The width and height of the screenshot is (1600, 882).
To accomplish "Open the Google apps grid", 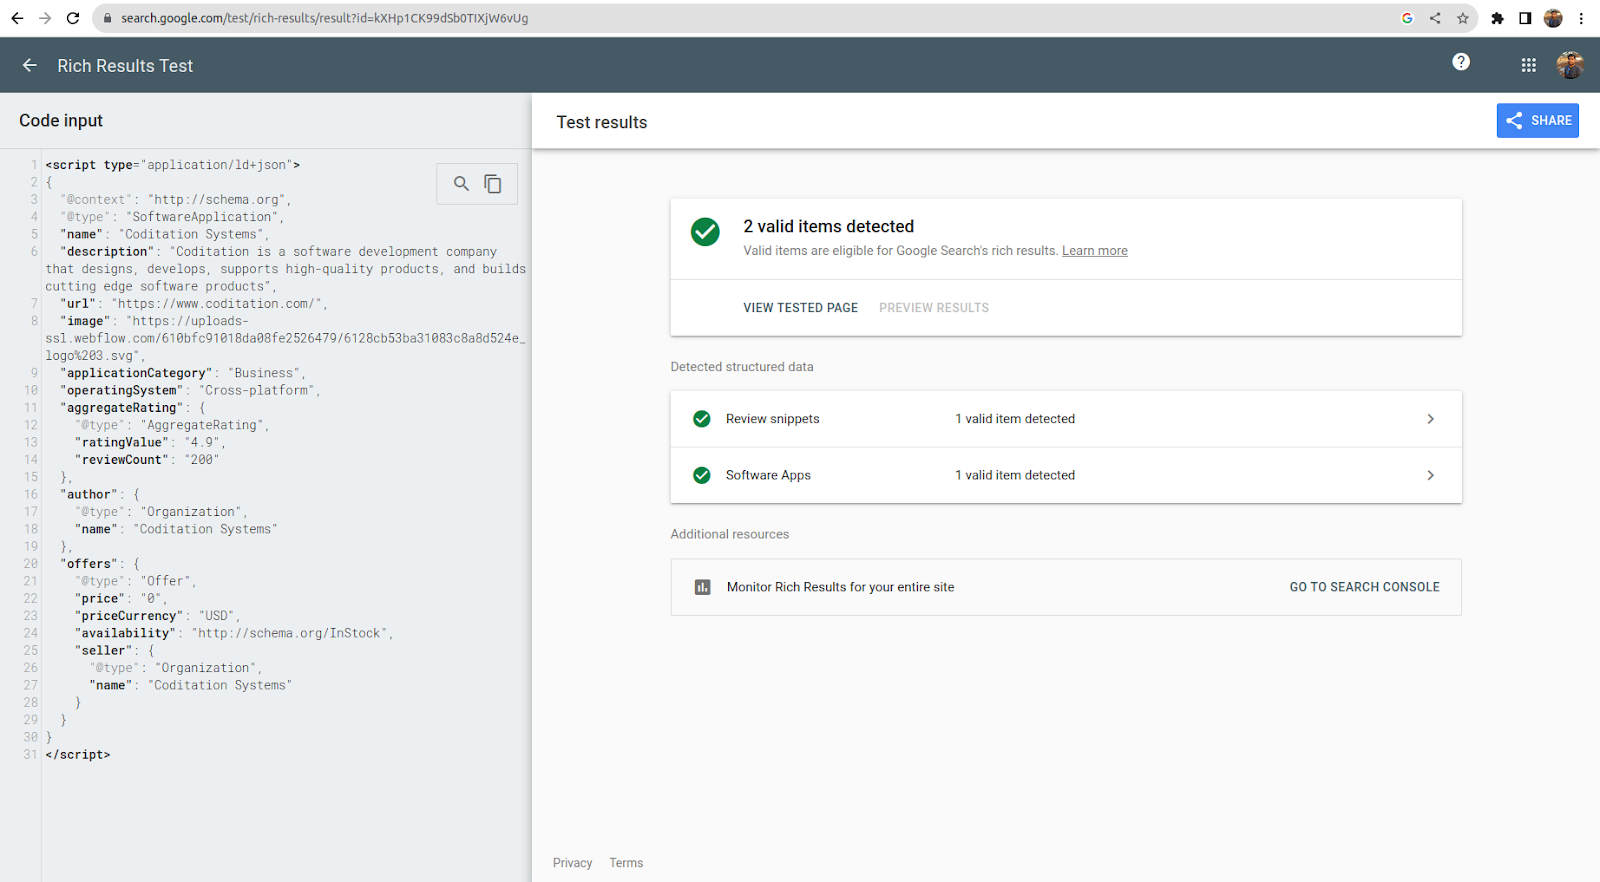I will click(1529, 65).
